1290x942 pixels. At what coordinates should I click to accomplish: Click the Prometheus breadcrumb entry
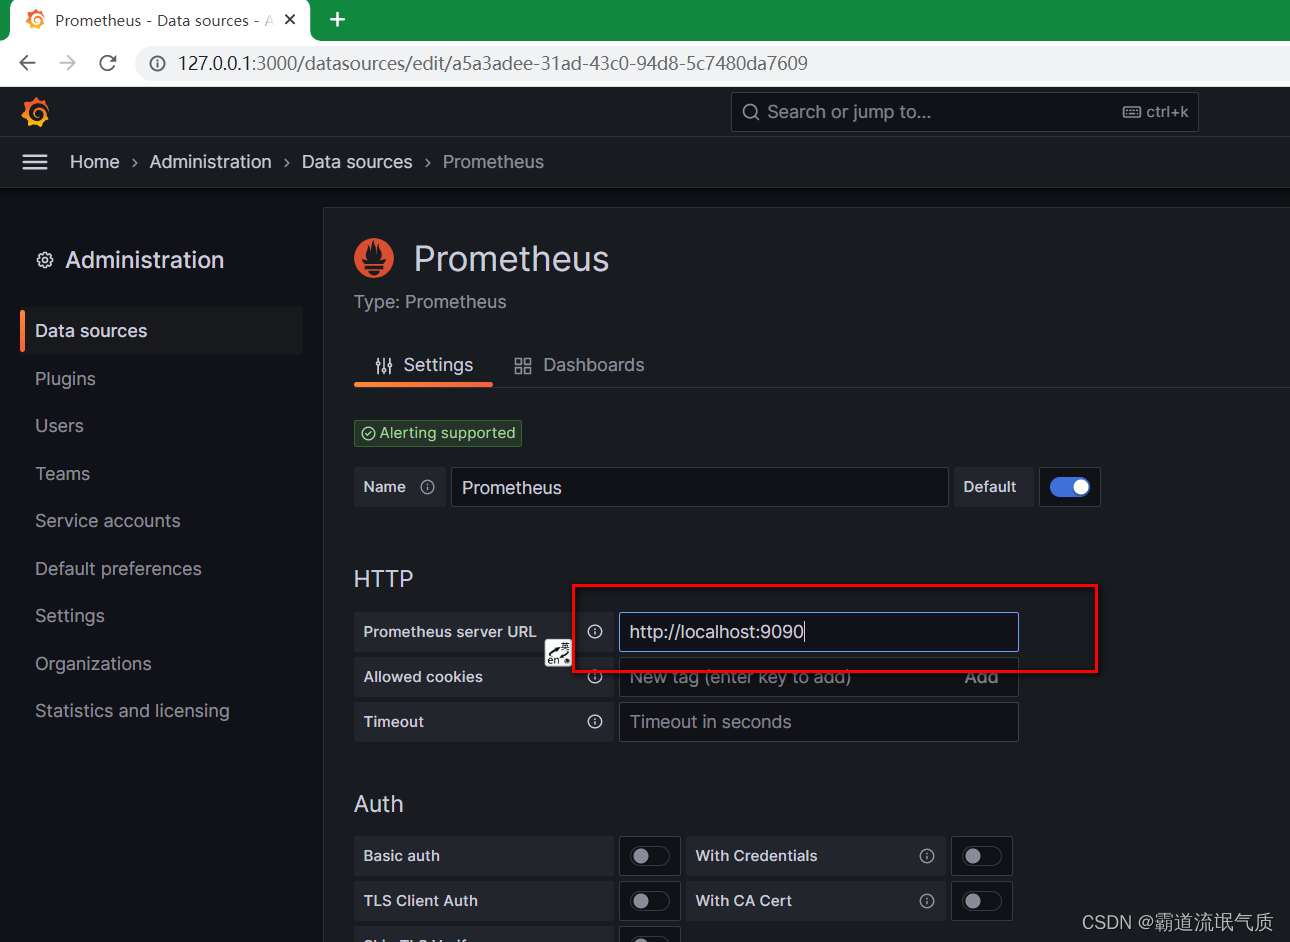(x=493, y=162)
